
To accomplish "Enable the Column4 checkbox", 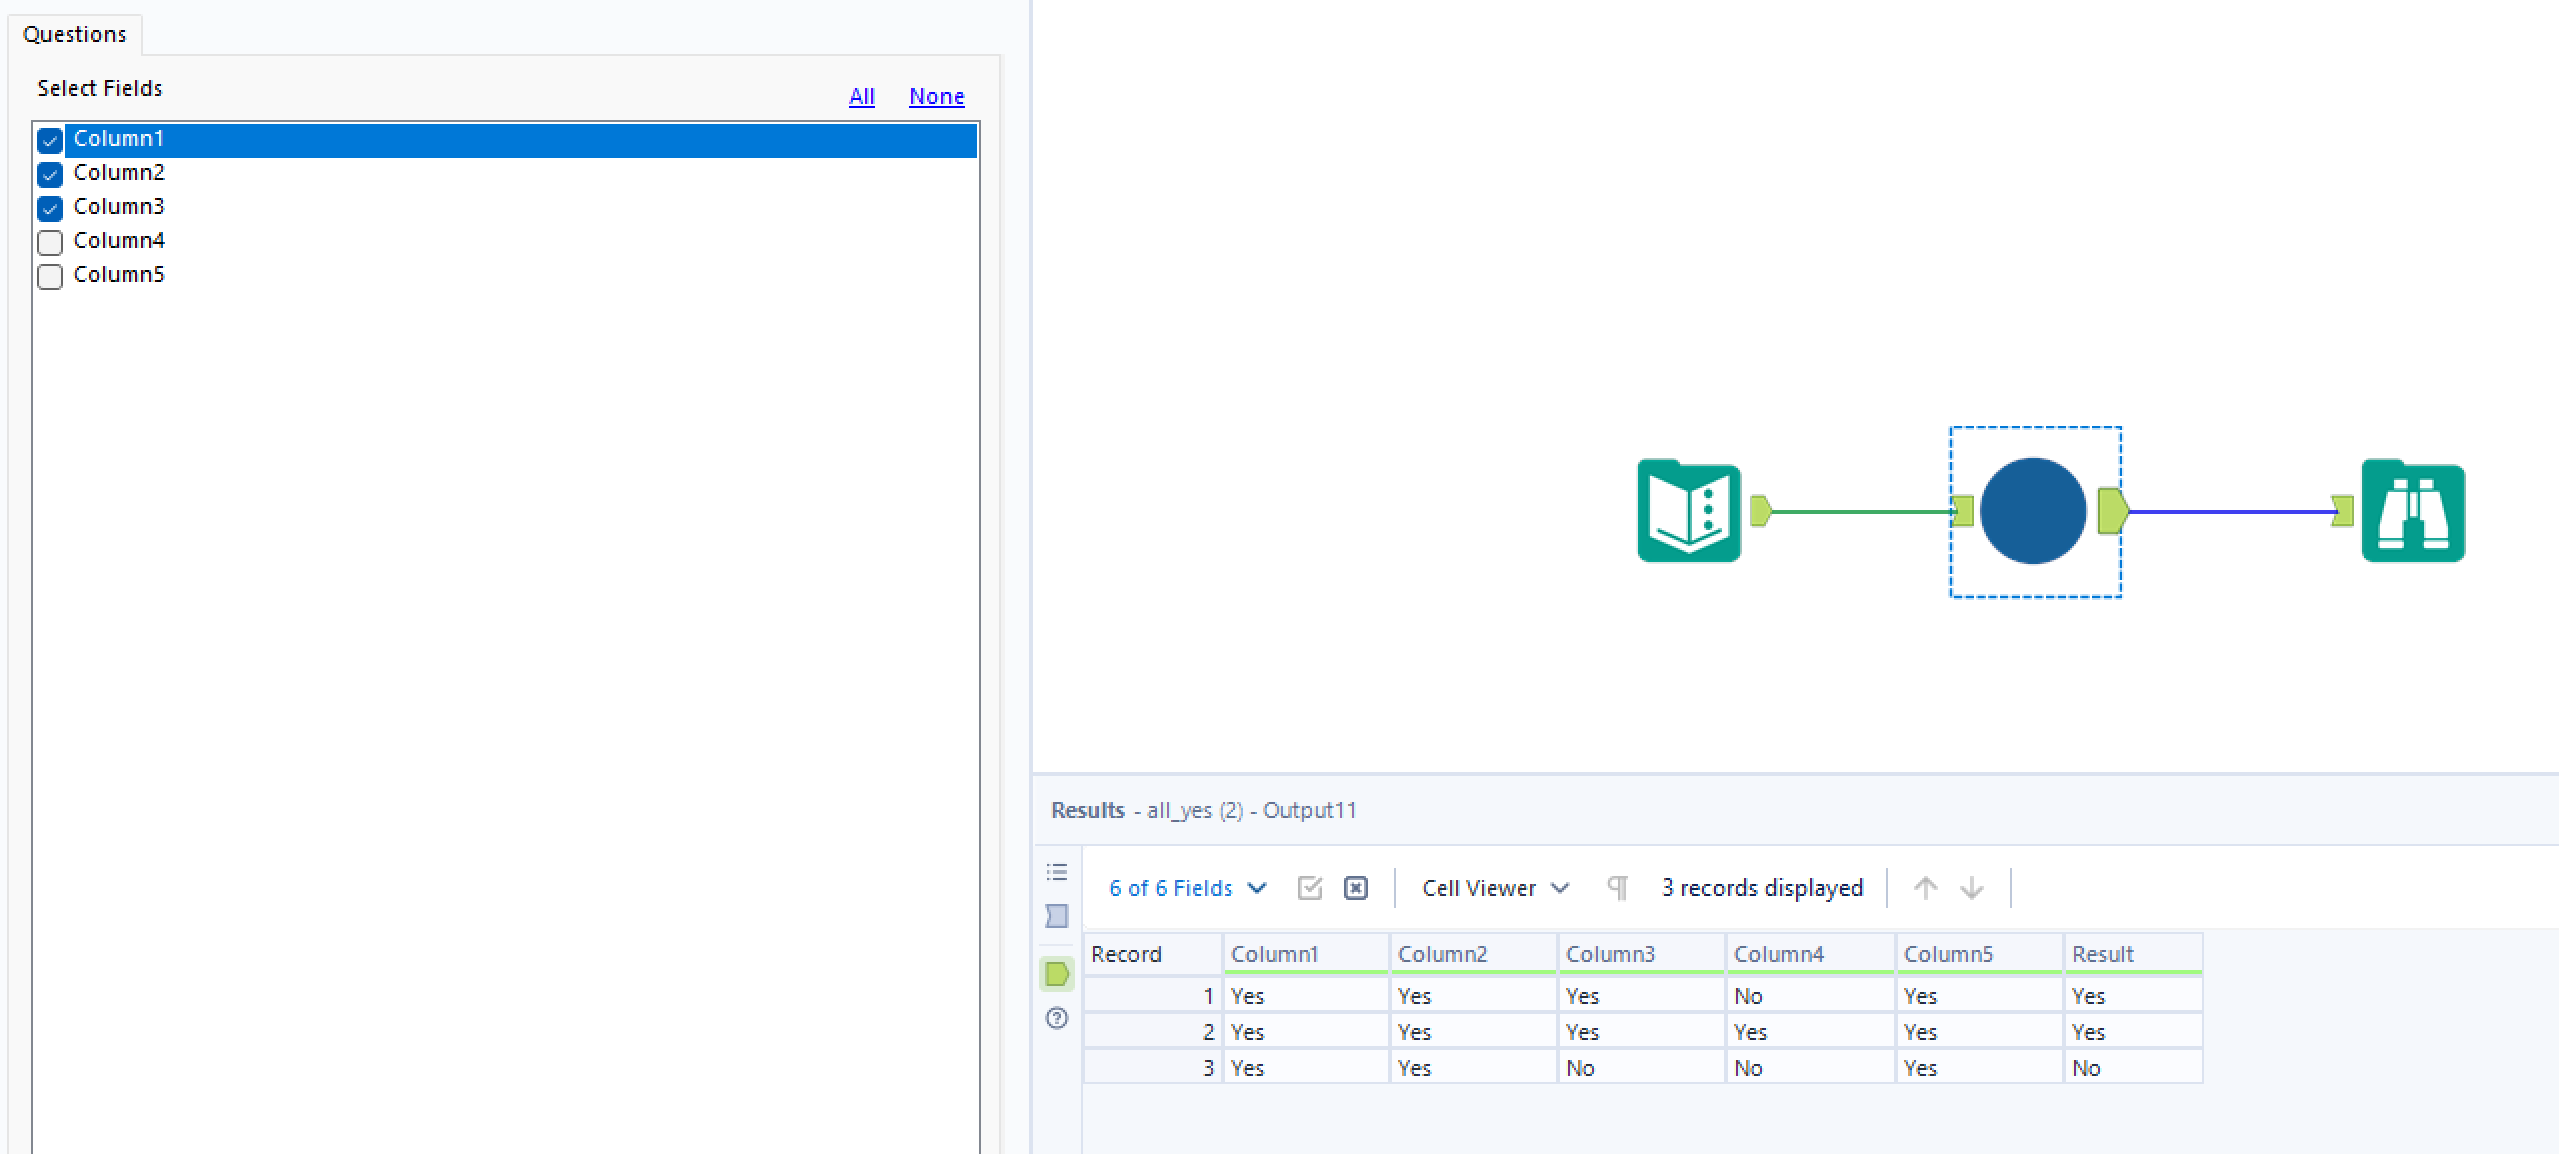I will coord(50,242).
